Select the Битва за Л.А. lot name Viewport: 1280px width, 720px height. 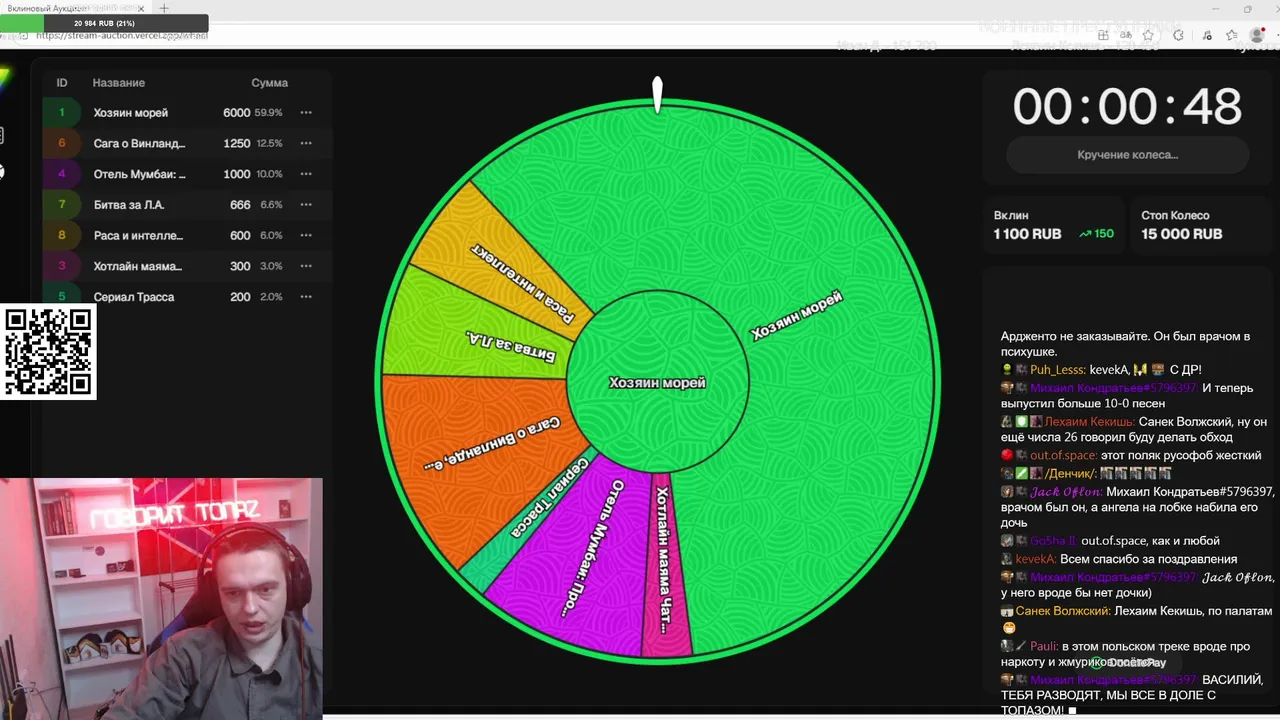pos(129,205)
